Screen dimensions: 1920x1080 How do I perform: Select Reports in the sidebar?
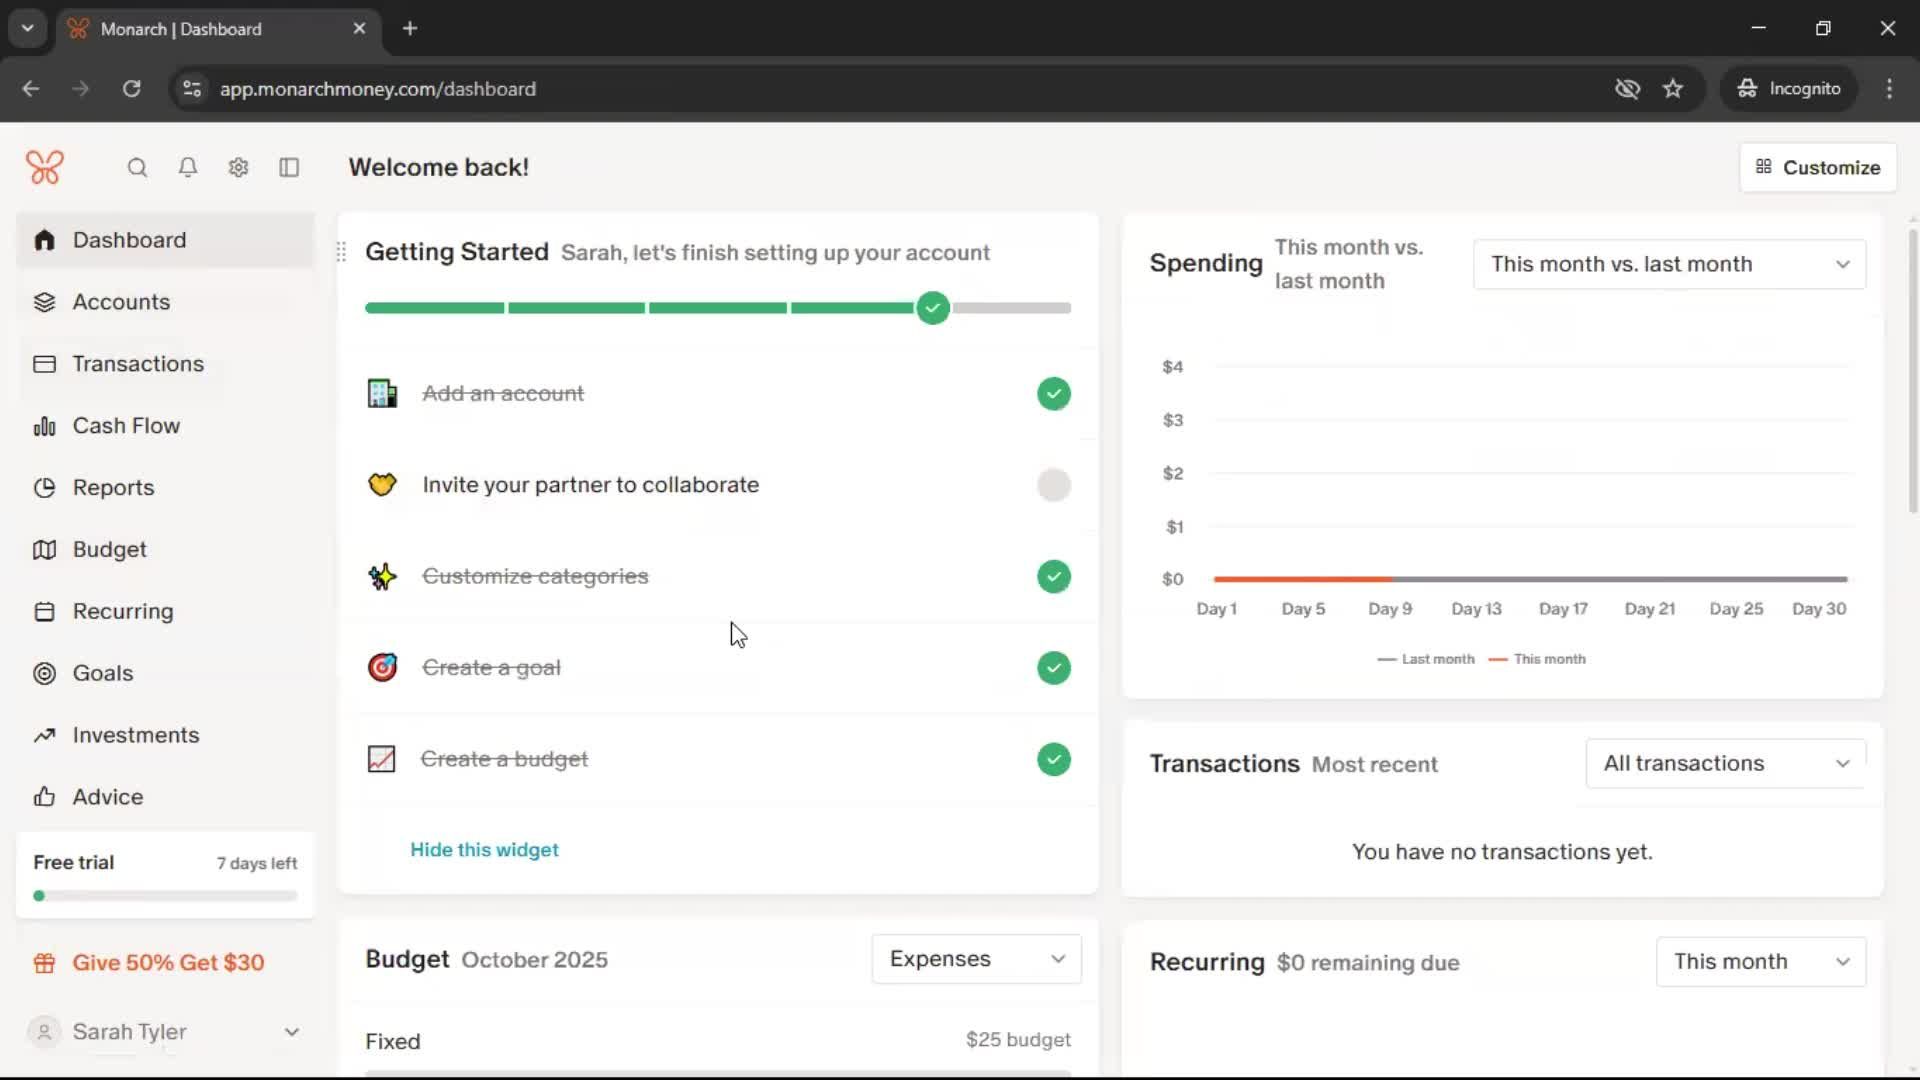pos(114,487)
